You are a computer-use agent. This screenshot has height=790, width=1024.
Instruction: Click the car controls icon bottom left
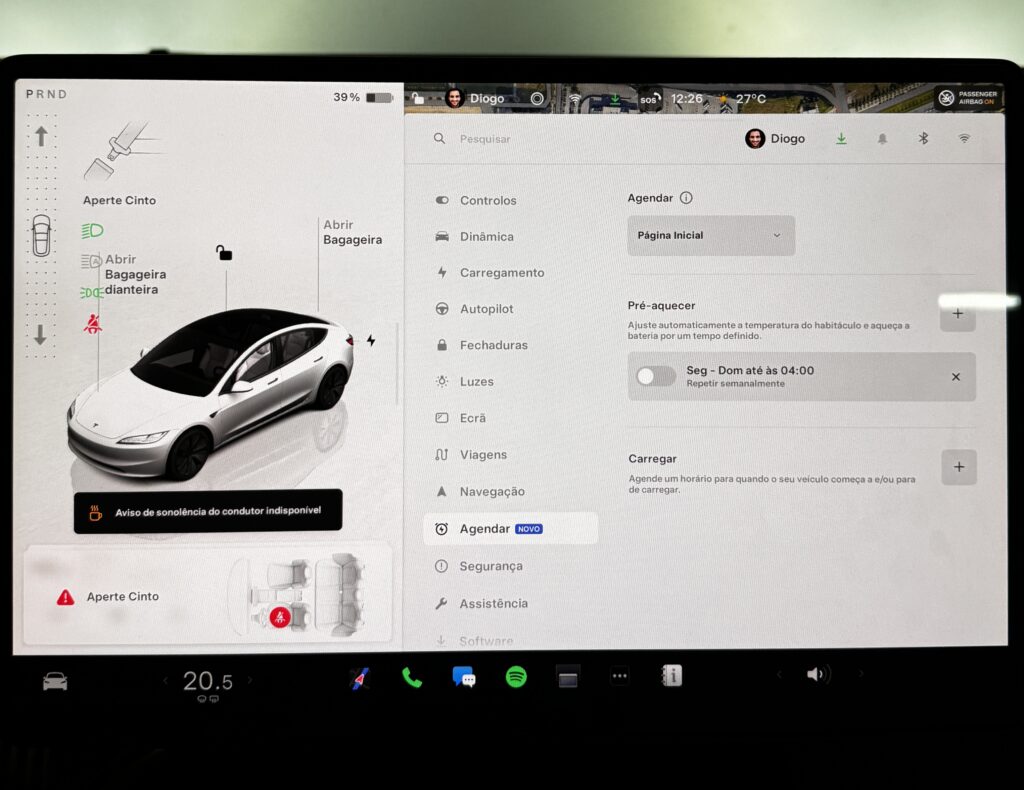point(55,681)
